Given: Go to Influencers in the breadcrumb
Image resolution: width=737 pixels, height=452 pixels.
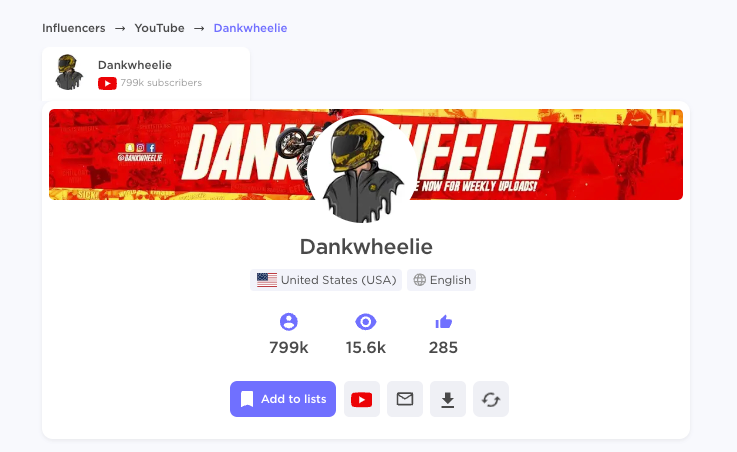Looking at the screenshot, I should tap(74, 28).
